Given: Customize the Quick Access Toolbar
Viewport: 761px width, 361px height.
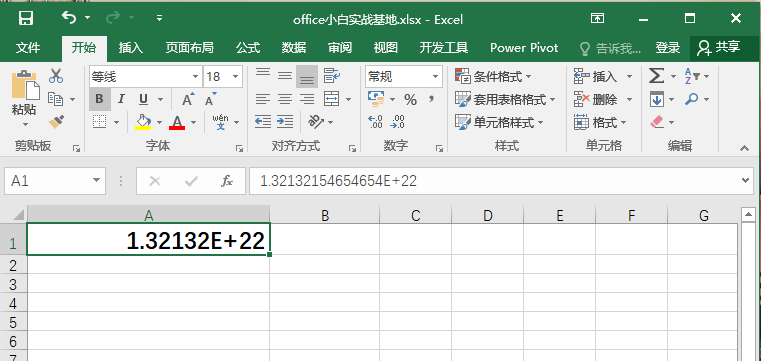Looking at the screenshot, I should click(159, 18).
